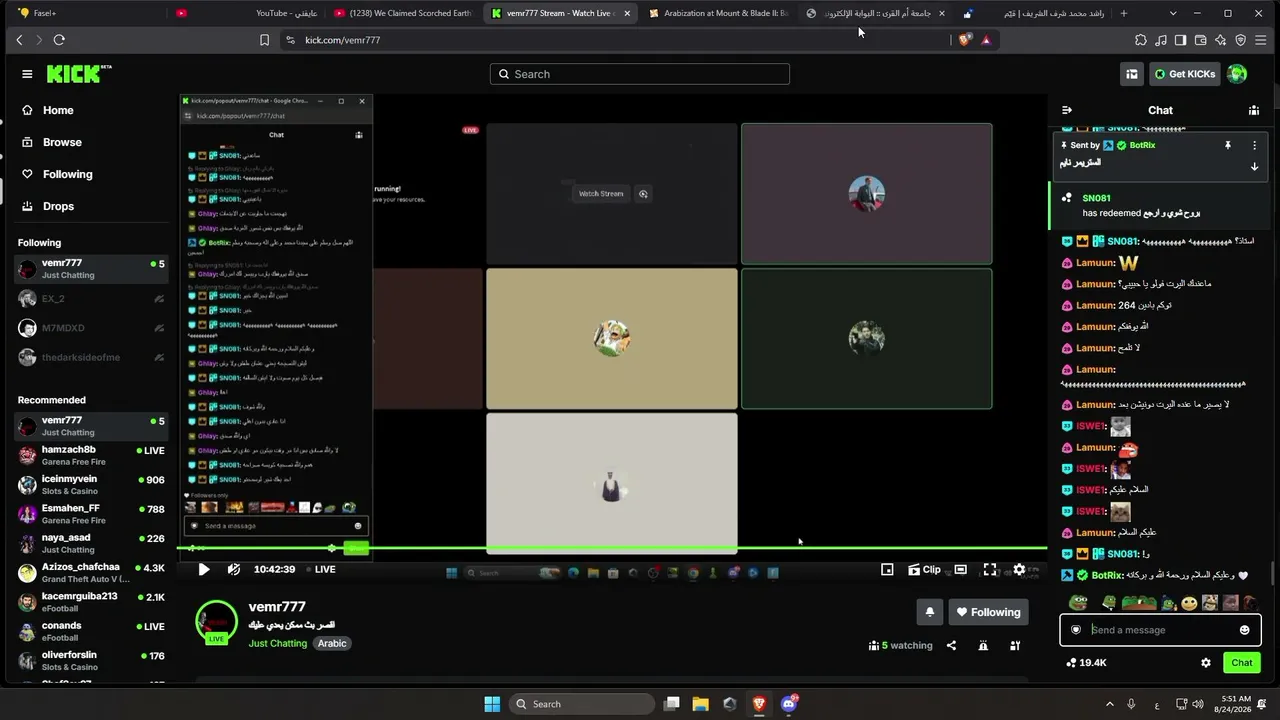Click chat identity badge in message box
Image resolution: width=1280 pixels, height=720 pixels.
click(1076, 630)
